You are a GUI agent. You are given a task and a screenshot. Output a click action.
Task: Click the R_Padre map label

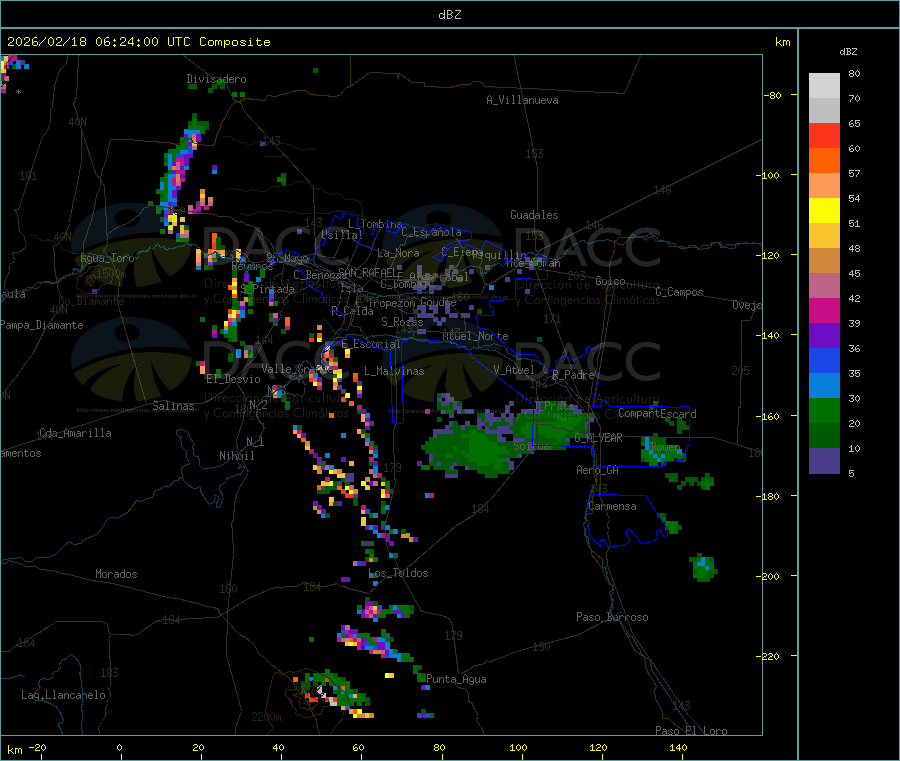click(573, 375)
